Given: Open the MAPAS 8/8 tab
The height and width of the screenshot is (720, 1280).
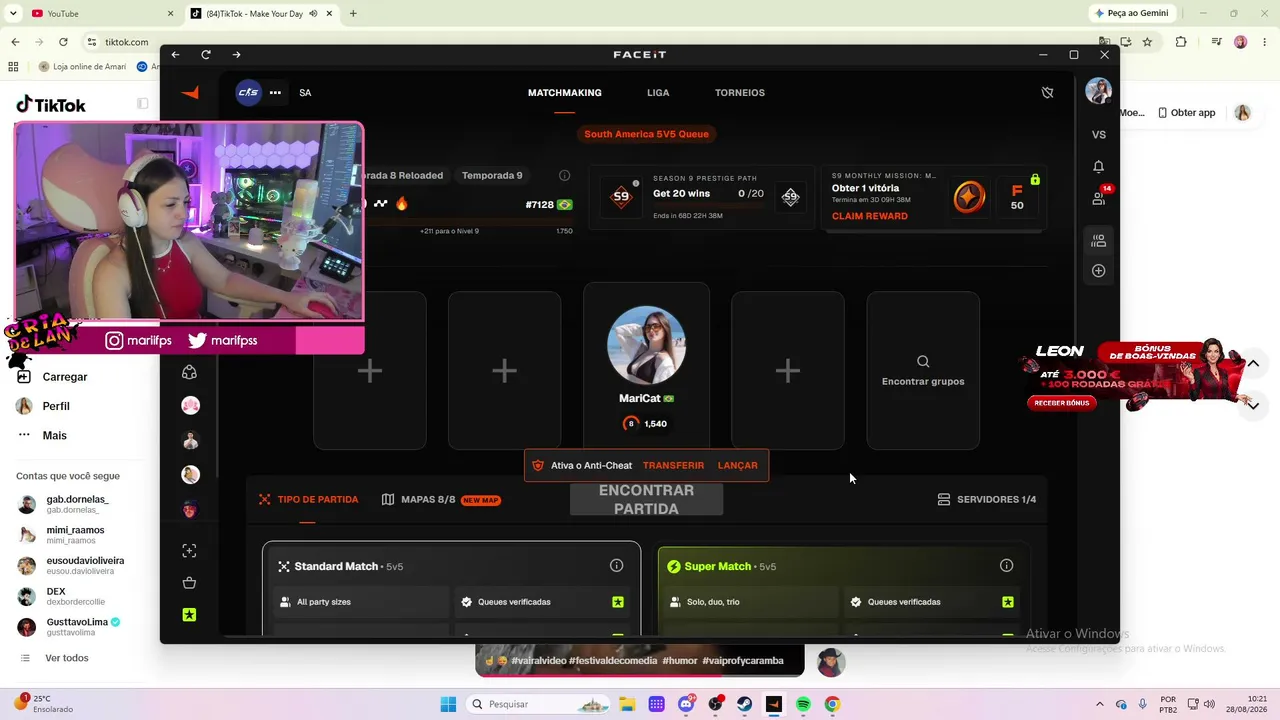Looking at the screenshot, I should [x=441, y=500].
